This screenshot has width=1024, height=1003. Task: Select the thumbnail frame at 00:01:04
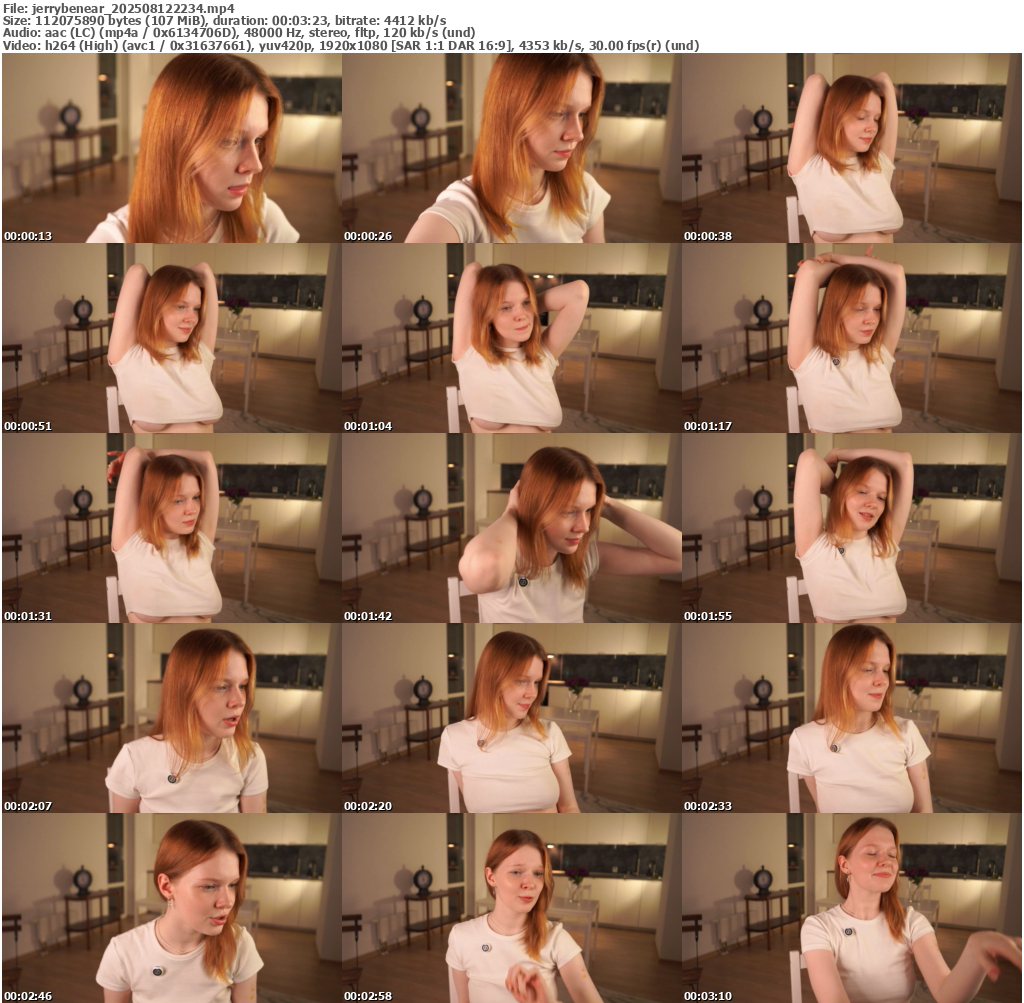click(x=511, y=338)
